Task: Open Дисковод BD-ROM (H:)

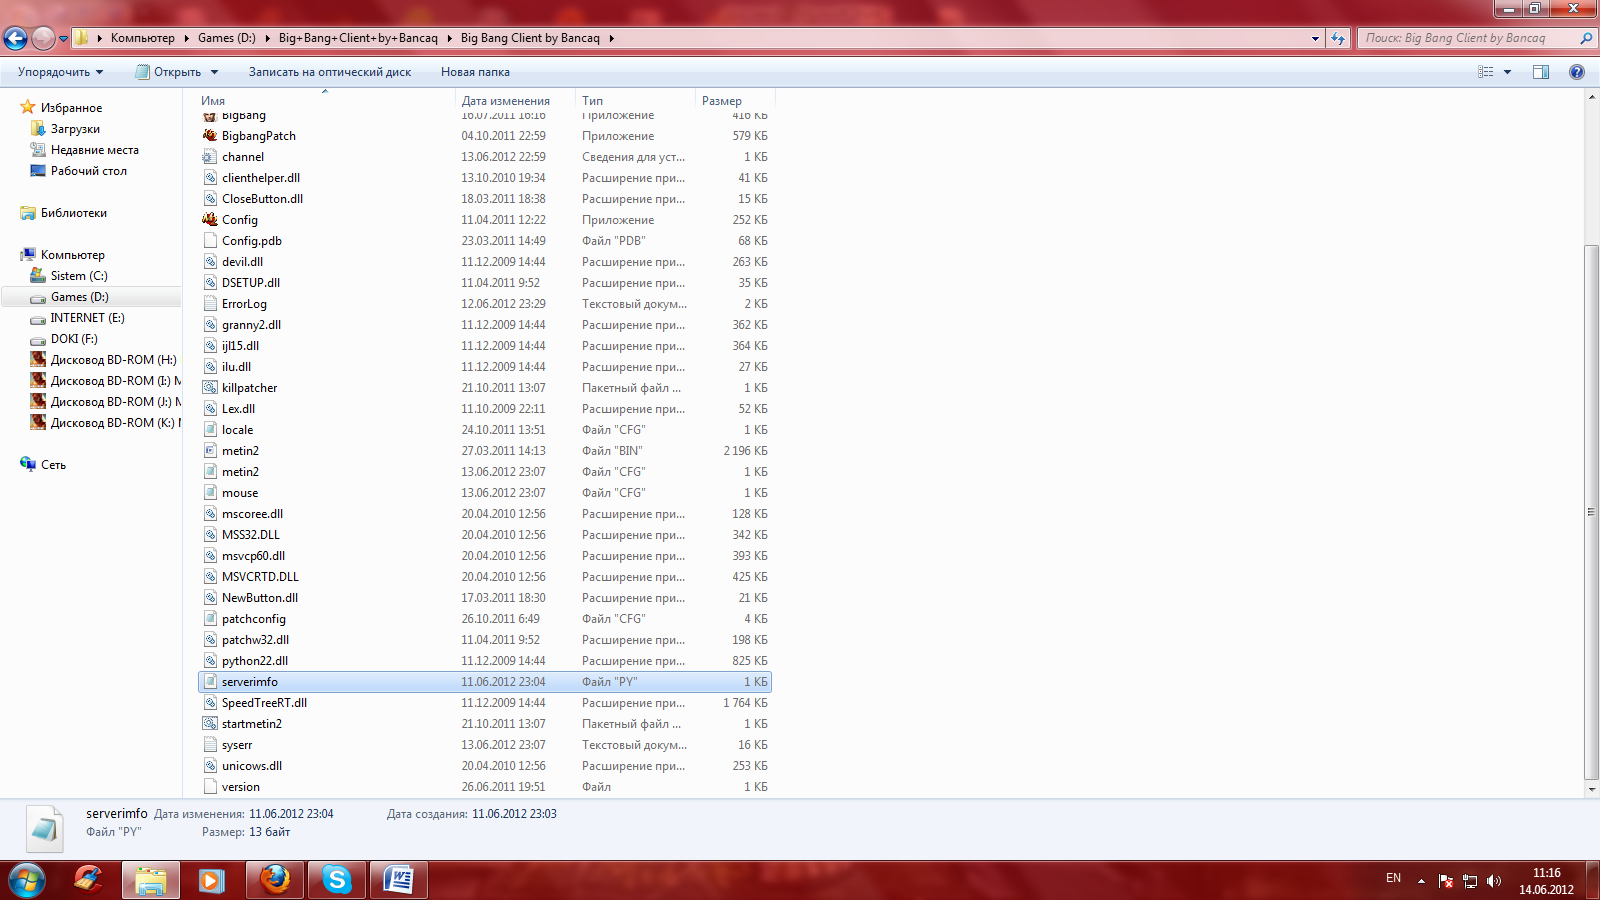Action: pyautogui.click(x=113, y=360)
